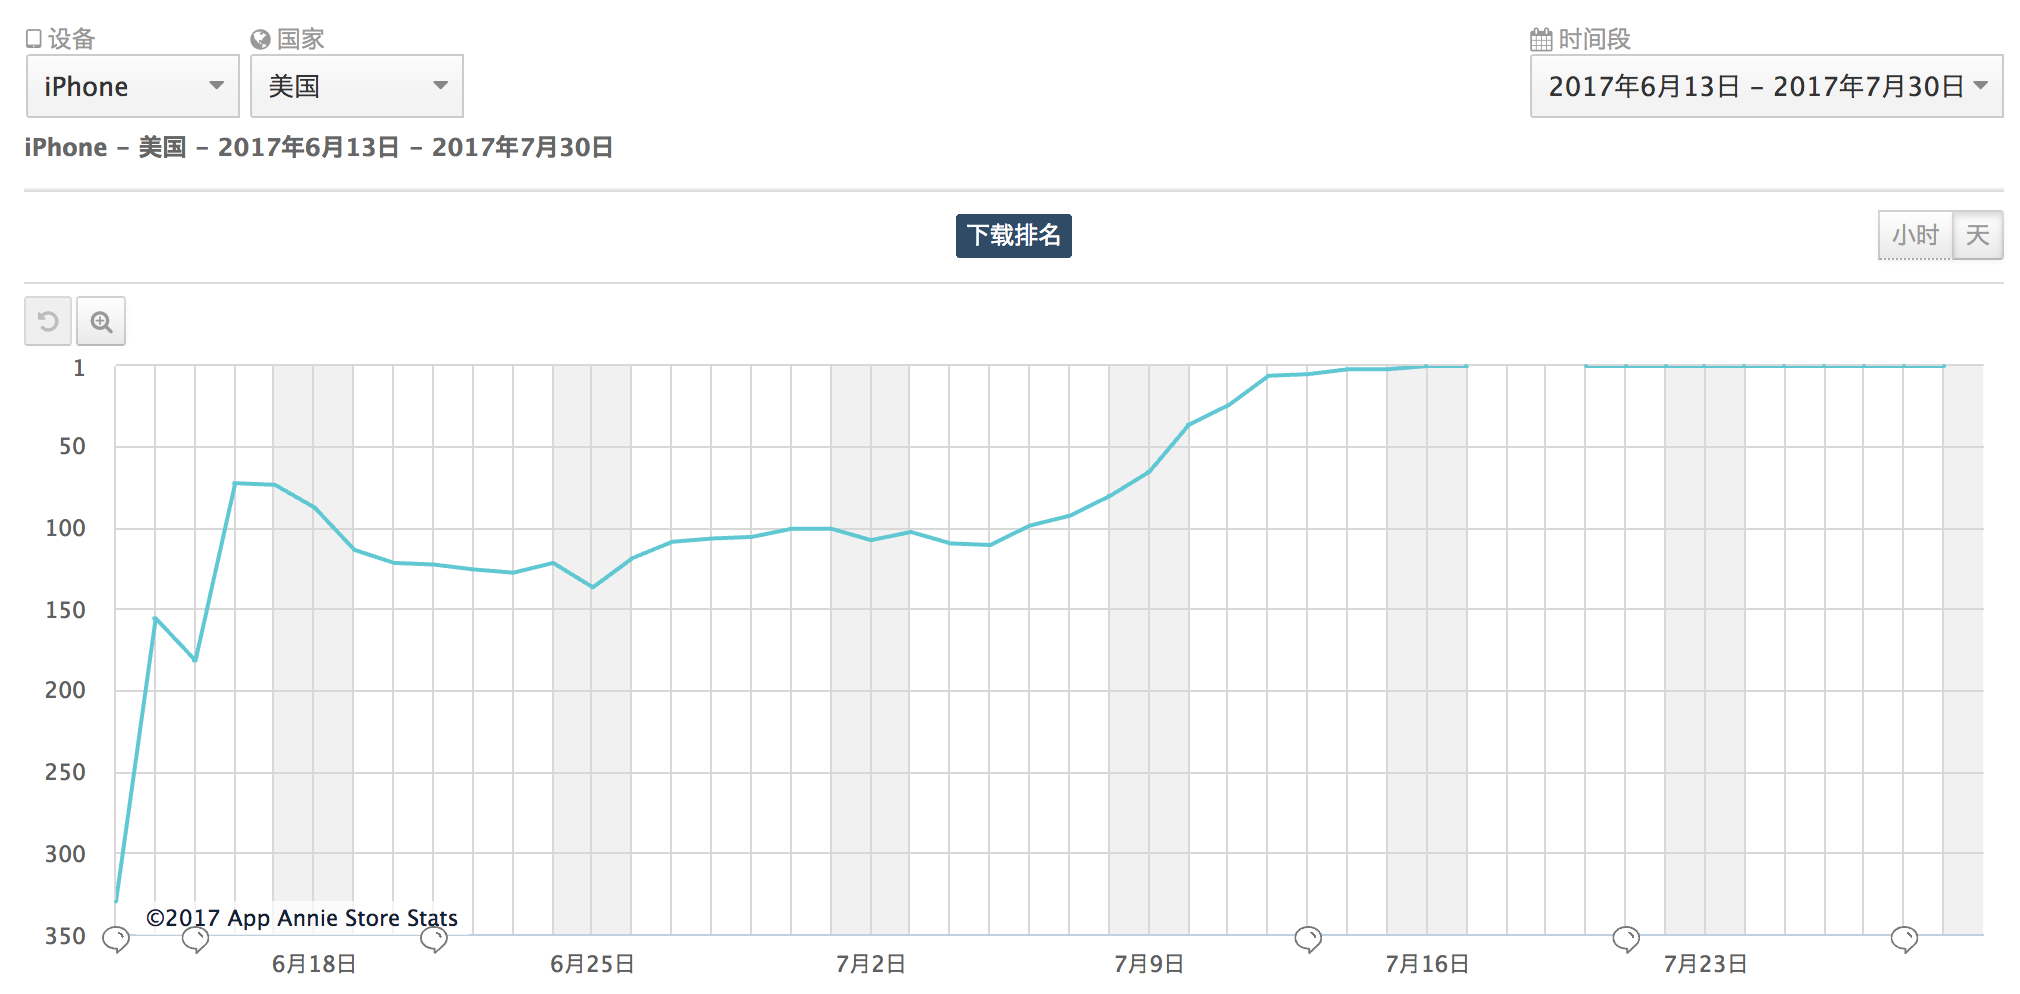Open the iPhone device dropdown
Screen dimensions: 2020x994
(x=133, y=87)
